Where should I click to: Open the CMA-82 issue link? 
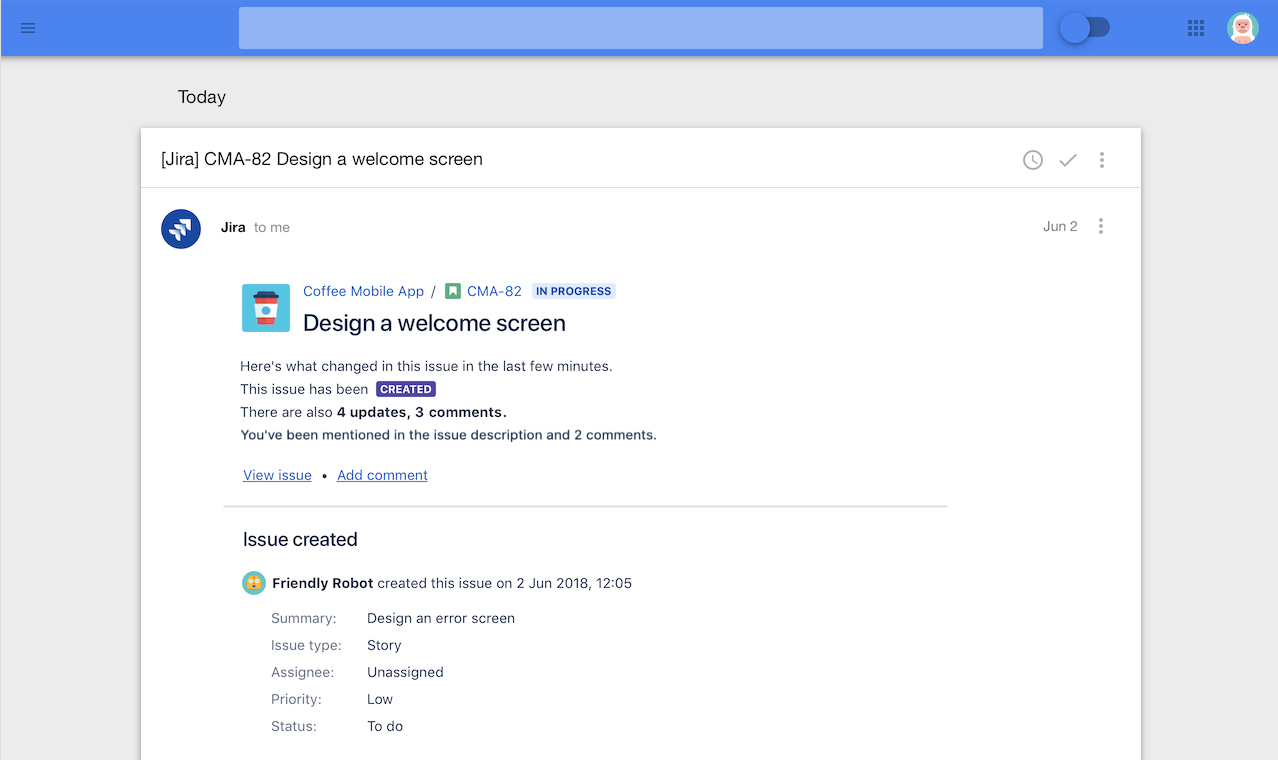click(x=494, y=291)
